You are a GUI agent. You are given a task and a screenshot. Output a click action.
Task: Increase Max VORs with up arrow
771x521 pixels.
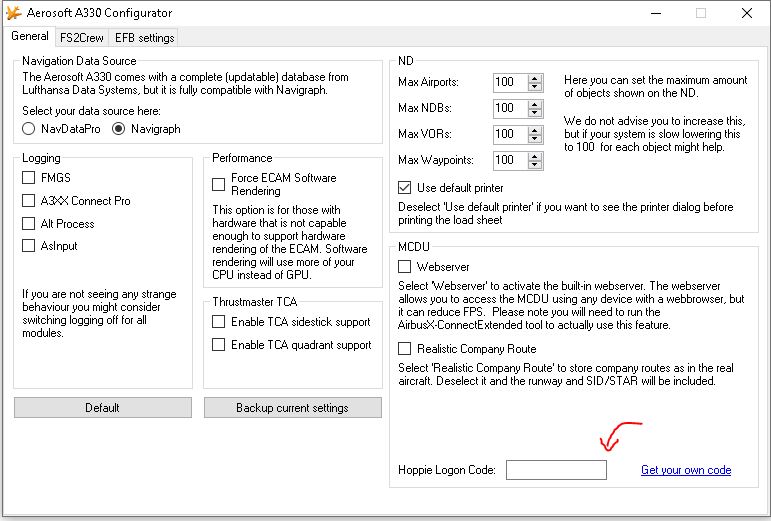(x=534, y=130)
